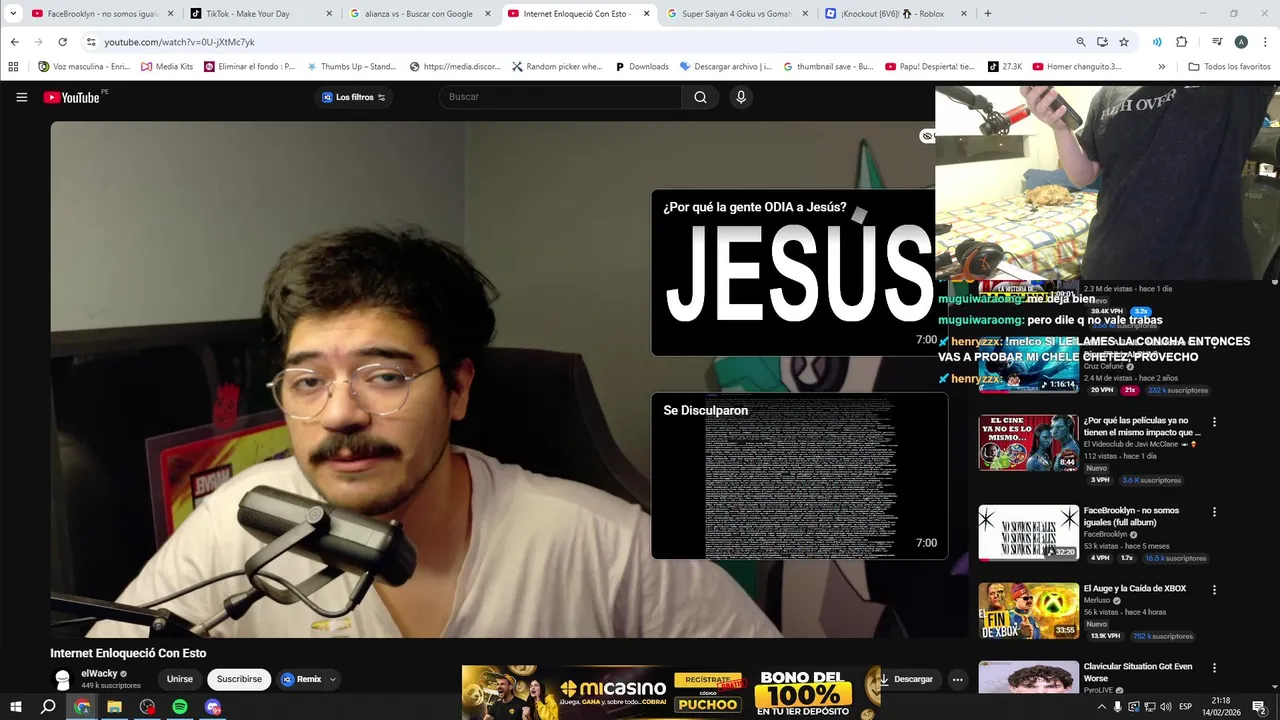This screenshot has width=1280, height=720.
Task: Open the YouTube hamburger guide menu
Action: pyautogui.click(x=21, y=97)
